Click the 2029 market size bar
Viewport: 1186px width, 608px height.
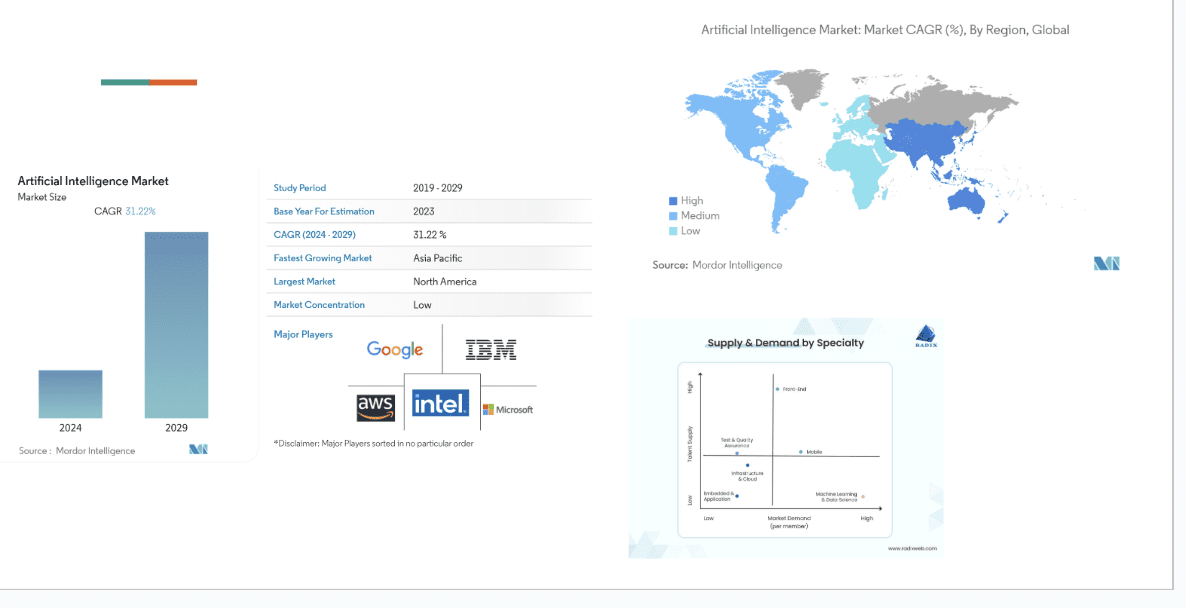coord(176,325)
